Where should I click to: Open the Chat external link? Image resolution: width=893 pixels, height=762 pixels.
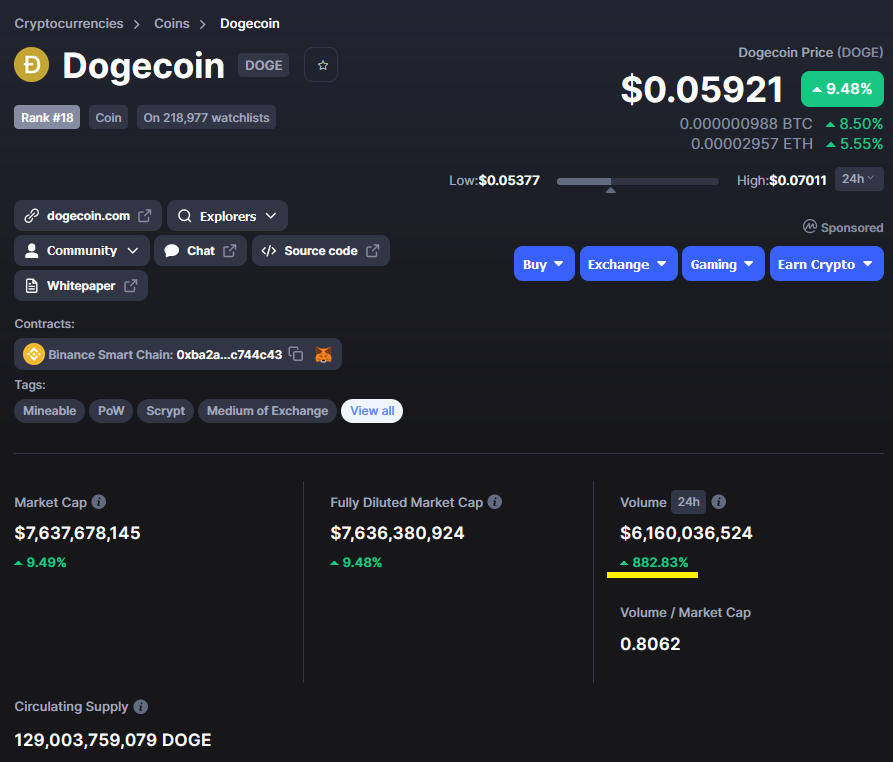pyautogui.click(x=200, y=251)
